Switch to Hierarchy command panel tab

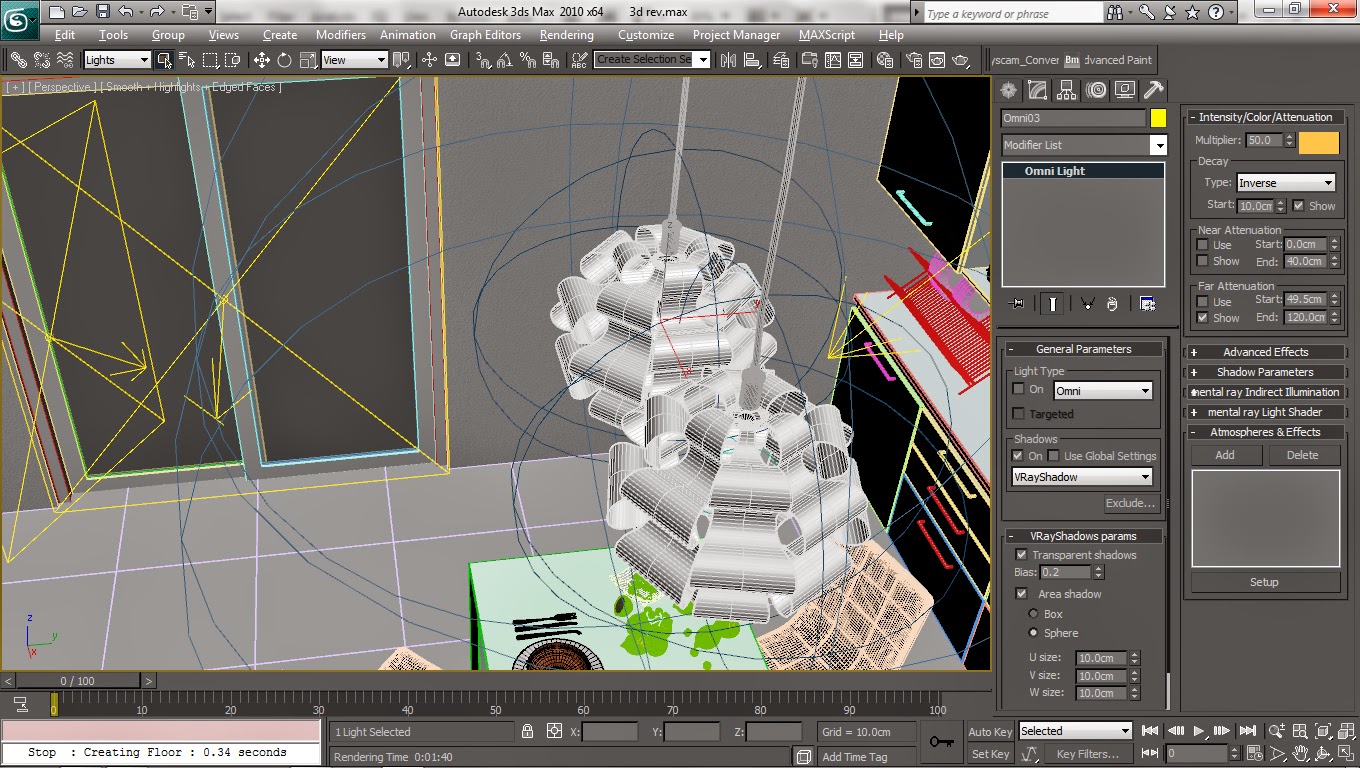1067,90
